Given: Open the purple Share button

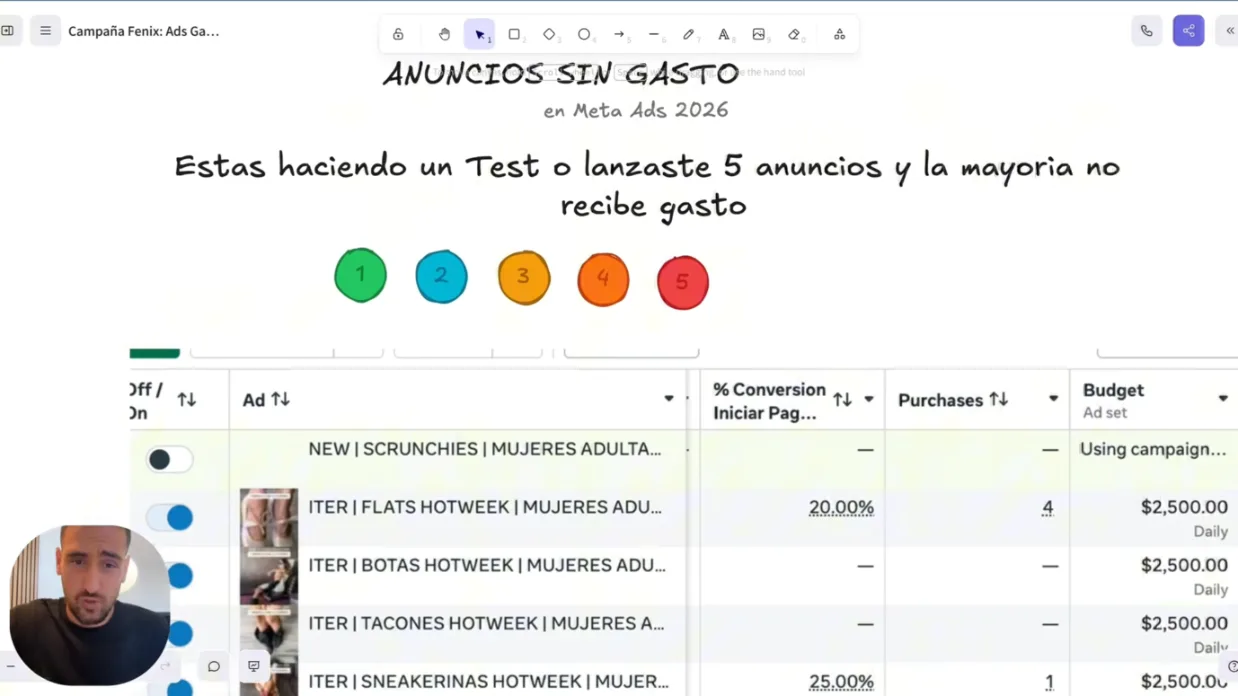Looking at the screenshot, I should click(1188, 31).
